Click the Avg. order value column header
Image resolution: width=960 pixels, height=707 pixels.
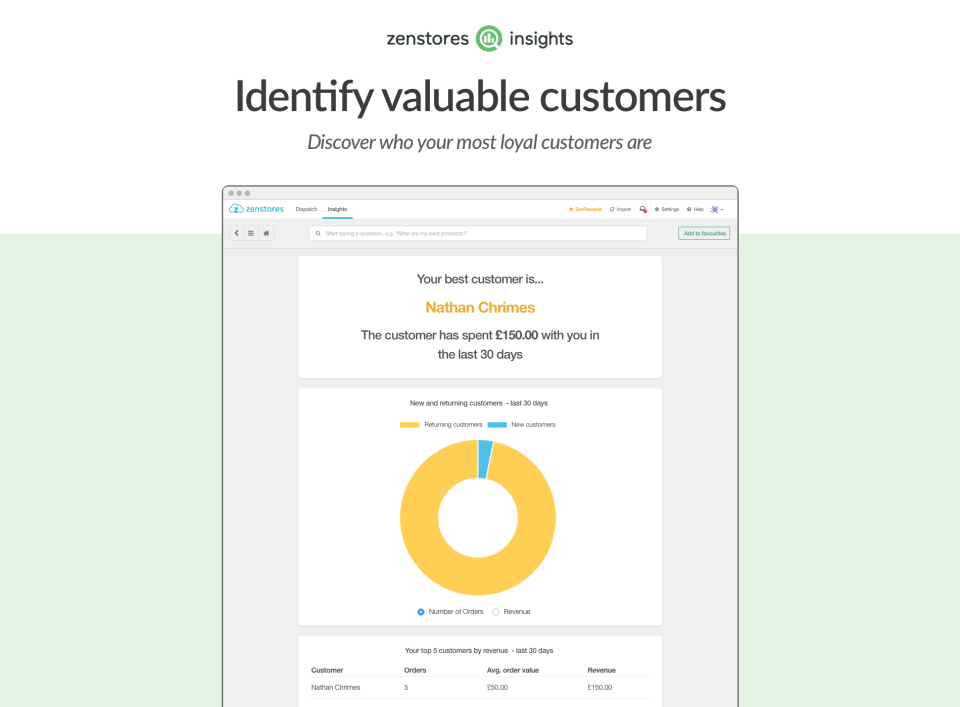[x=513, y=670]
